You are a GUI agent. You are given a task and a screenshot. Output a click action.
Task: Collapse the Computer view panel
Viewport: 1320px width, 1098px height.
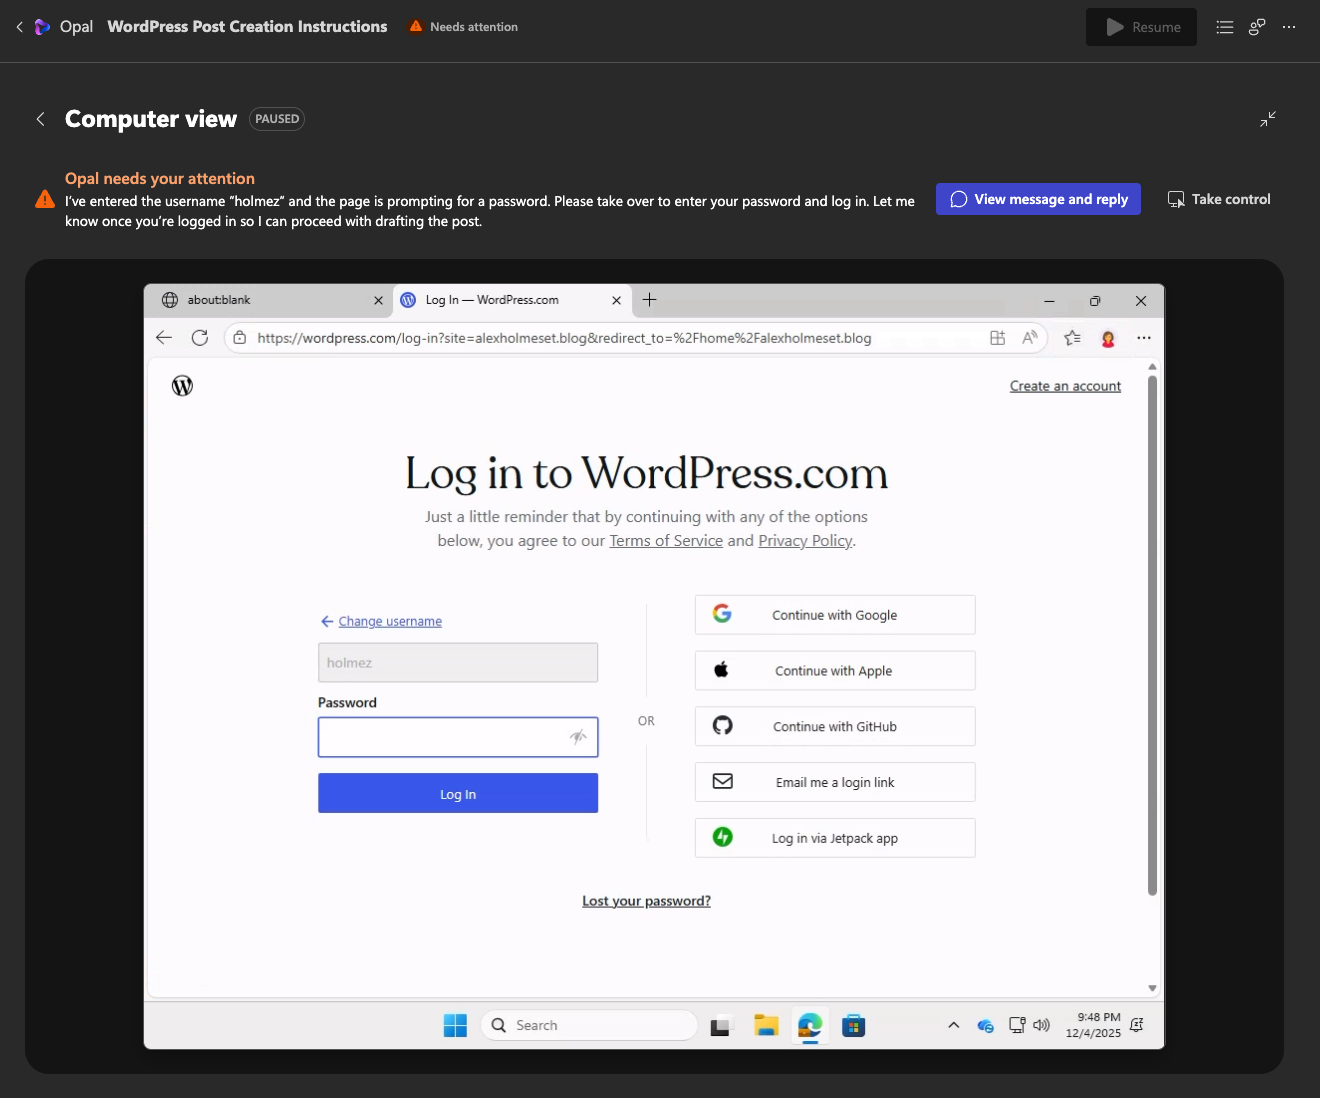point(1267,119)
